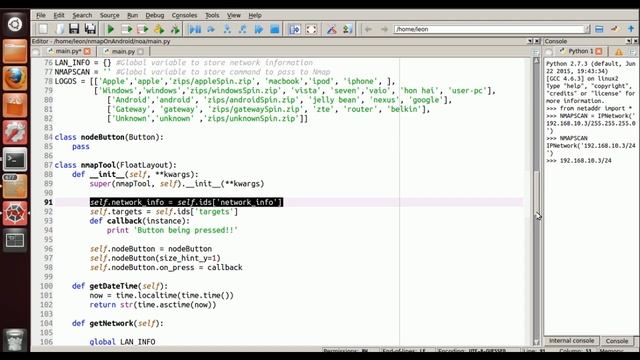Open the Consoles menu
Viewport: 640px width, 360px height.
tap(184, 15)
